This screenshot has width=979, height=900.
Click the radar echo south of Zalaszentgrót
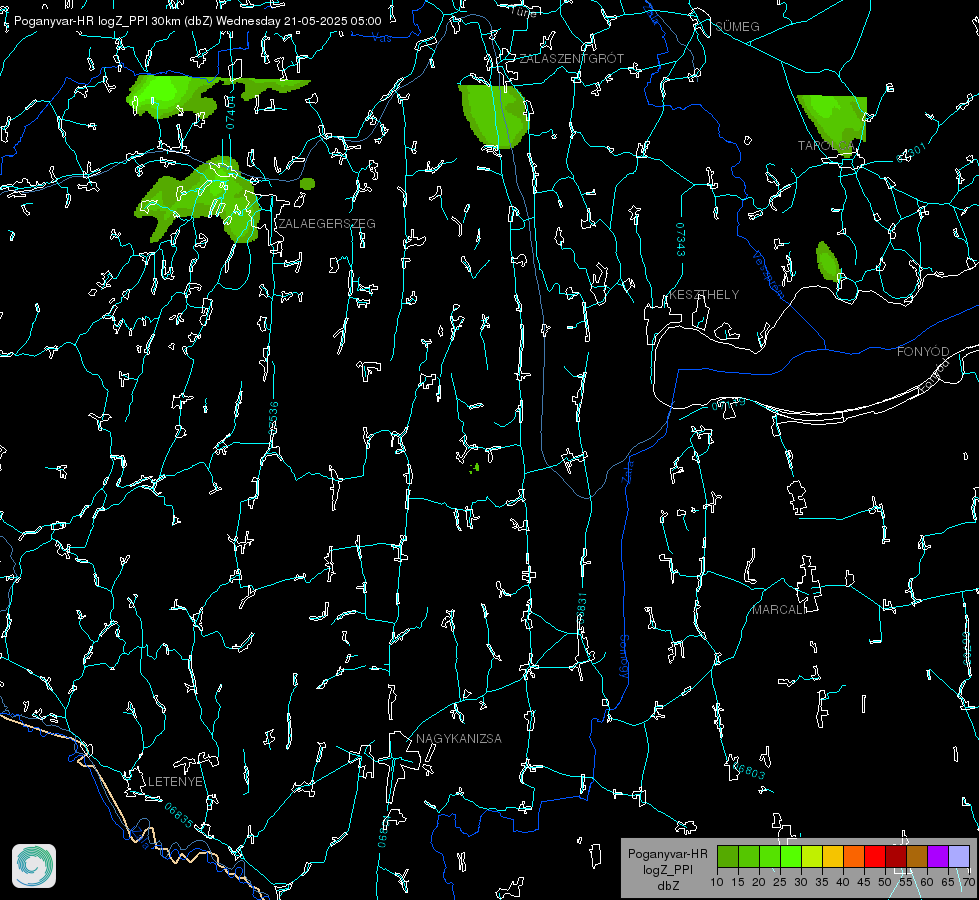[493, 116]
